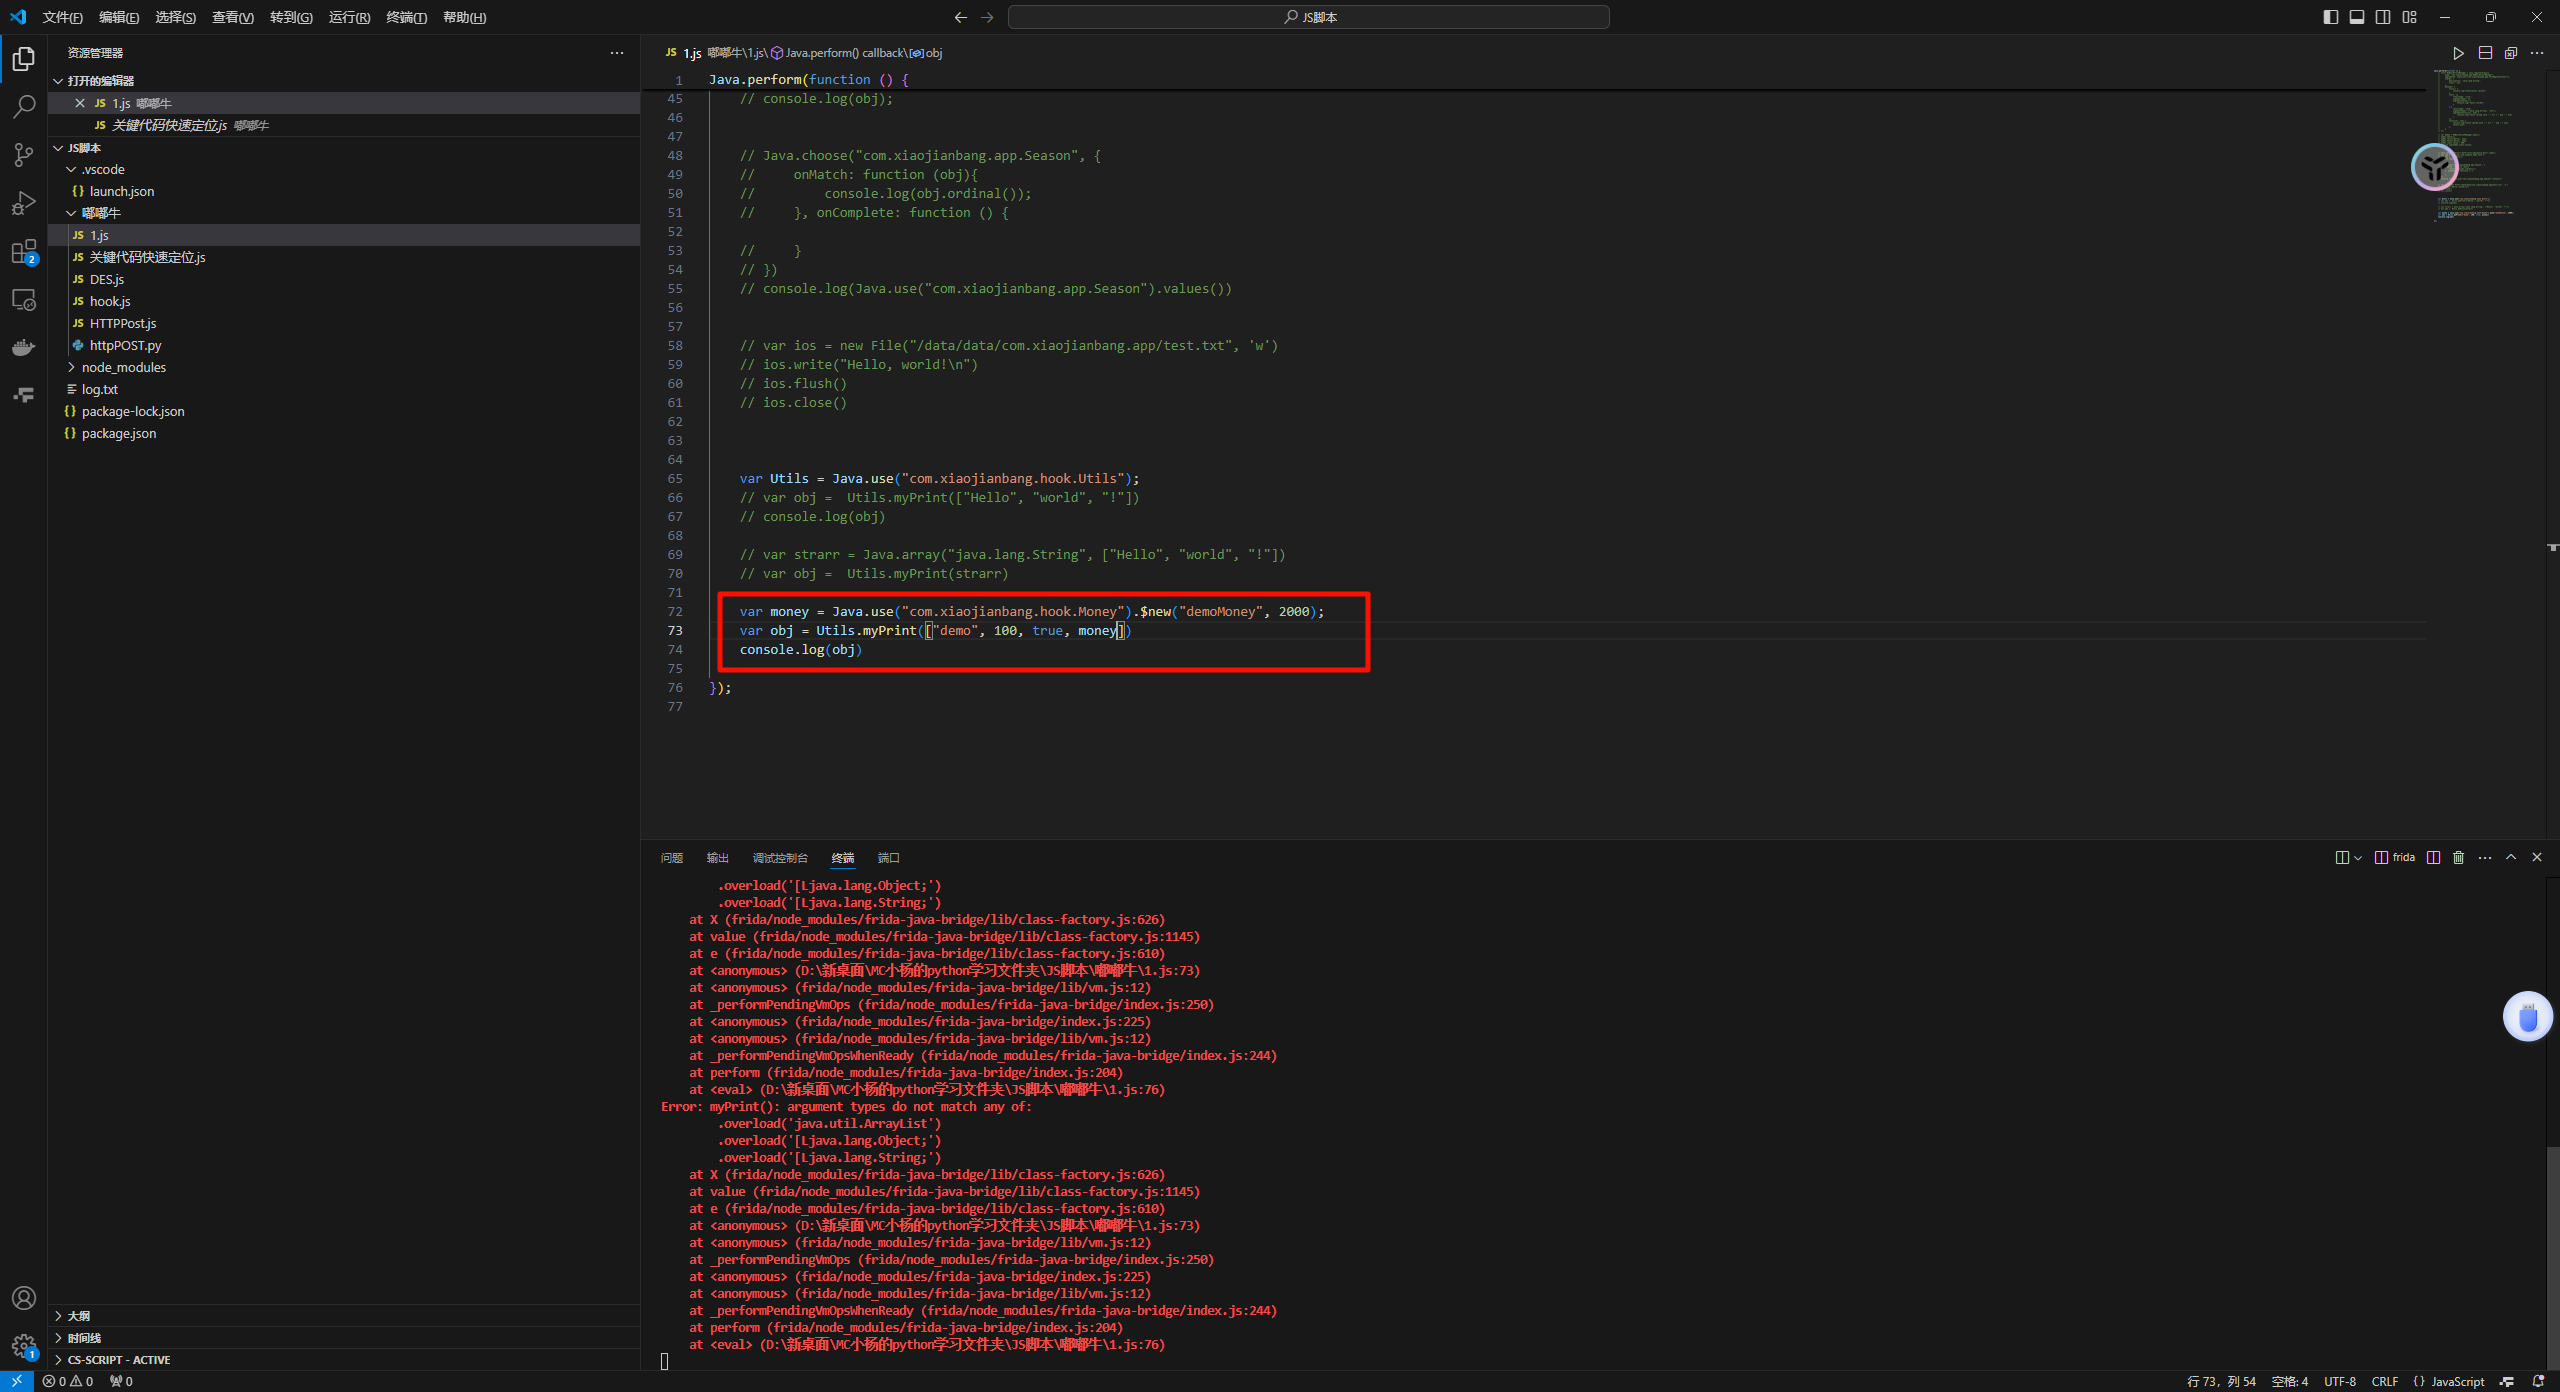Viewport: 2560px width, 1392px height.
Task: Toggle primary sidebar layout button
Action: [2330, 17]
